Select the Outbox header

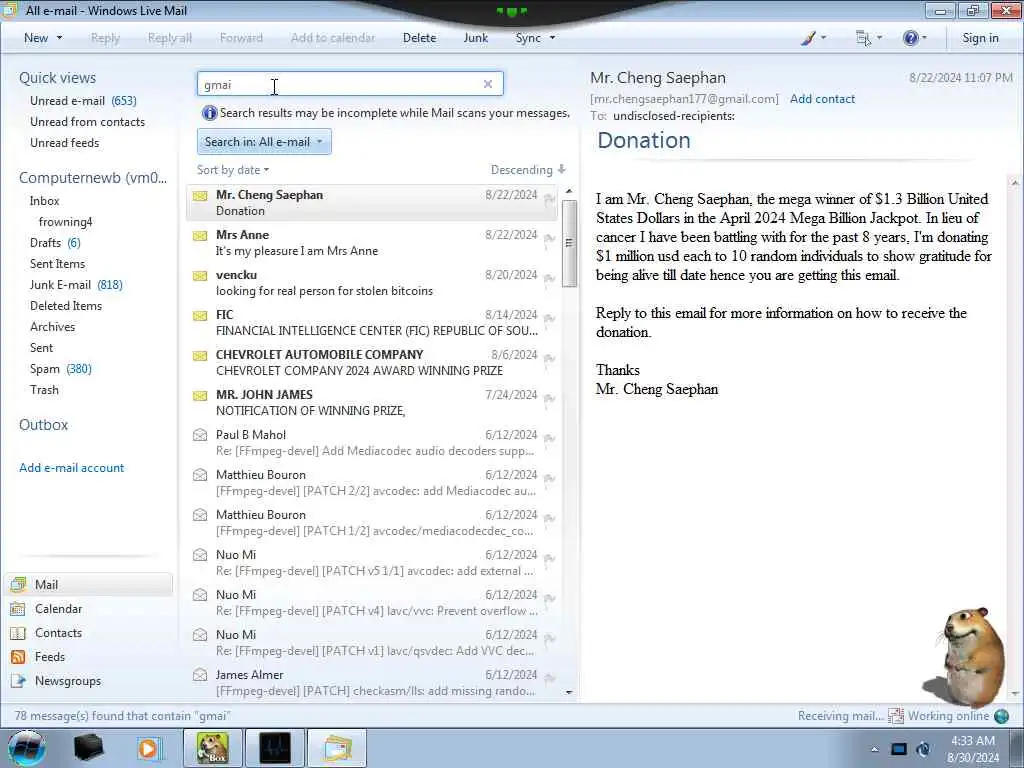(x=43, y=425)
